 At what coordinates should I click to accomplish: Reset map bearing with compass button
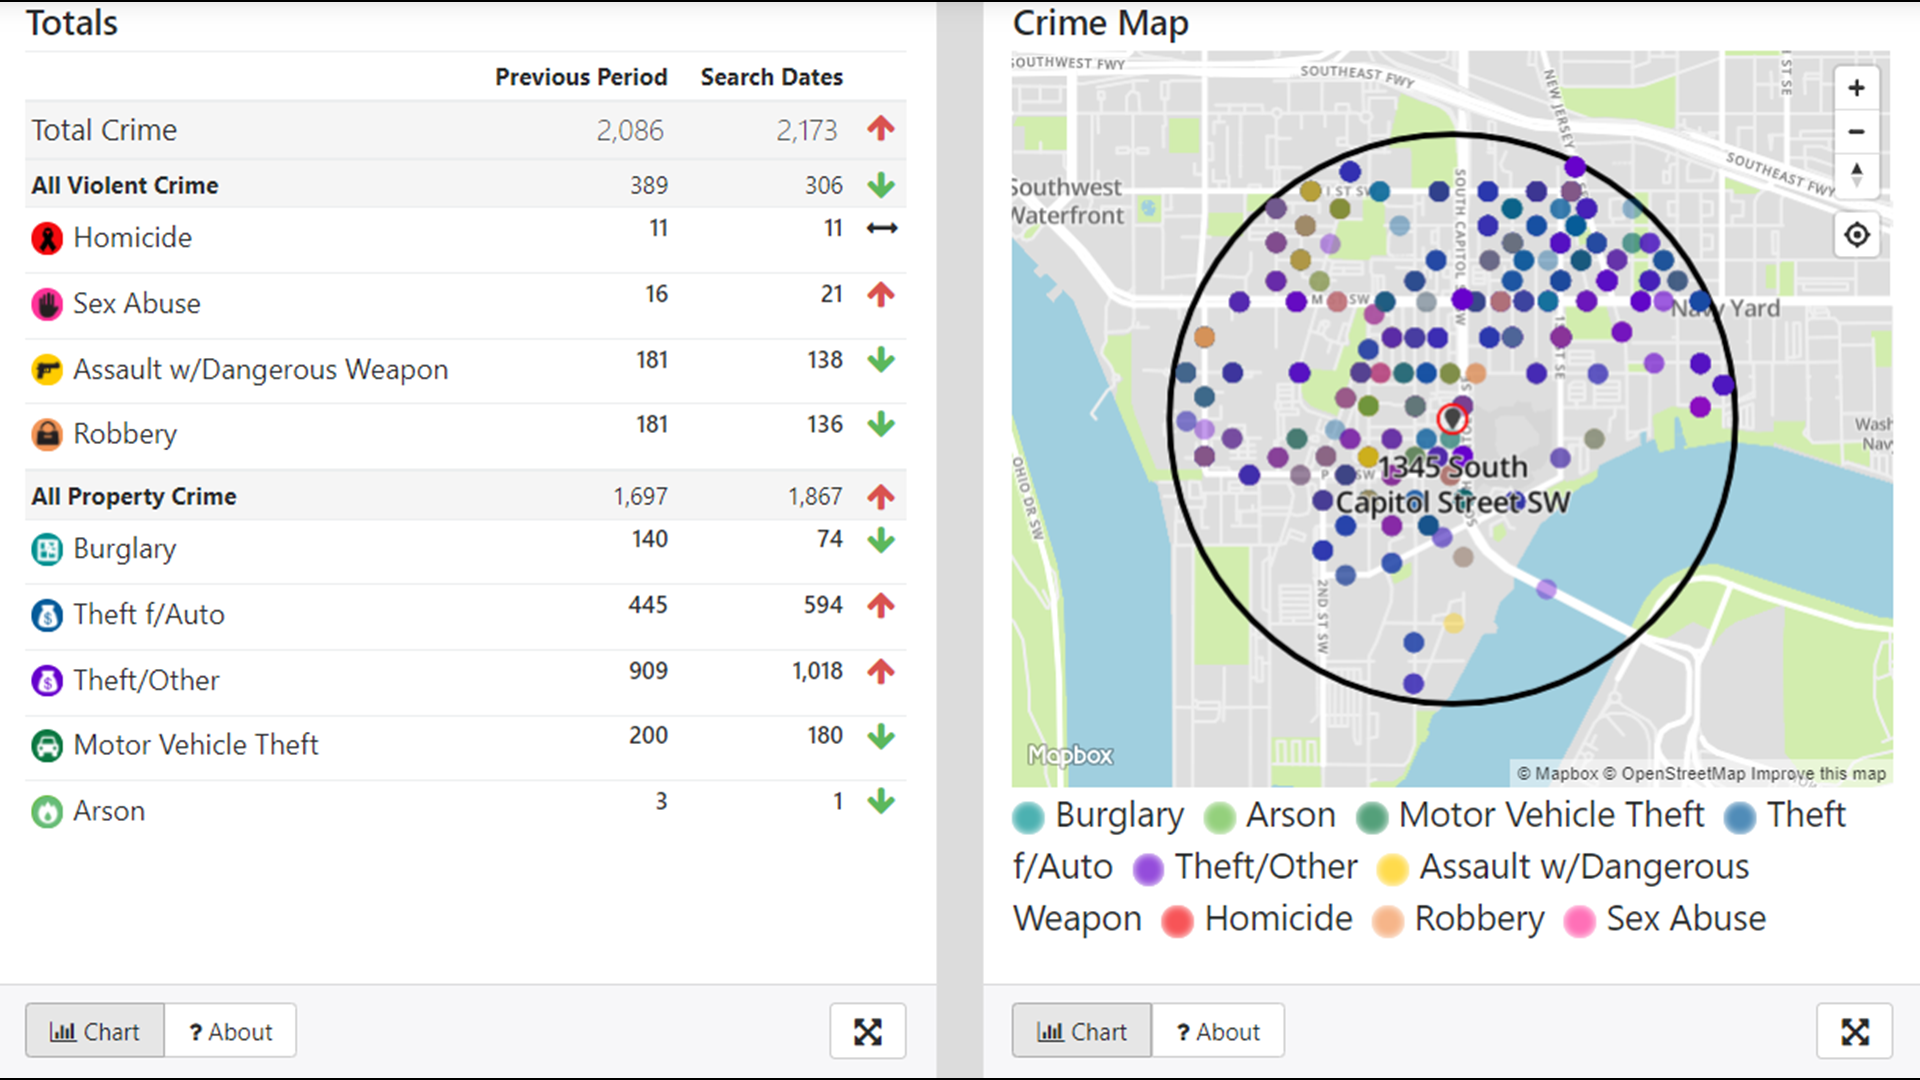(x=1856, y=175)
